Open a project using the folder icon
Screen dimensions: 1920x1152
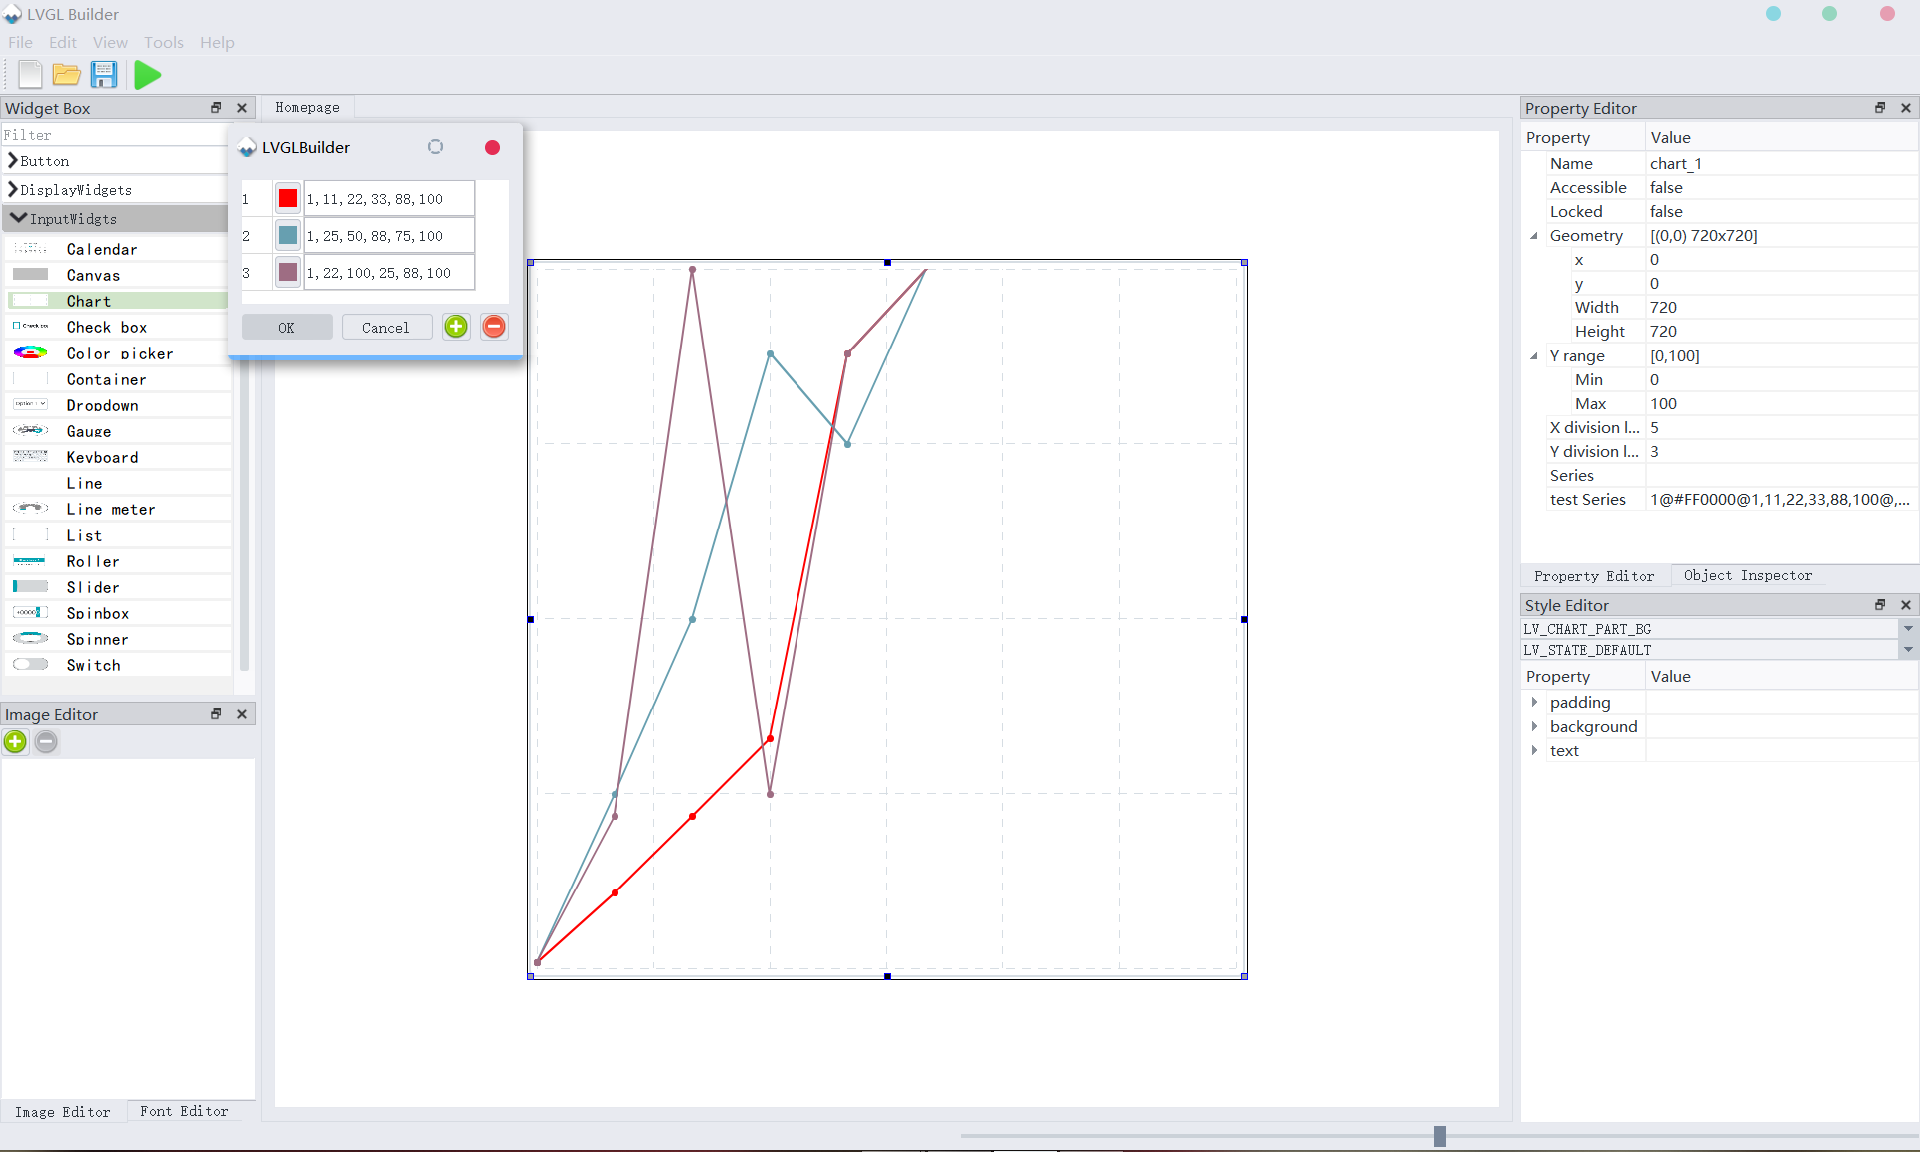point(66,74)
